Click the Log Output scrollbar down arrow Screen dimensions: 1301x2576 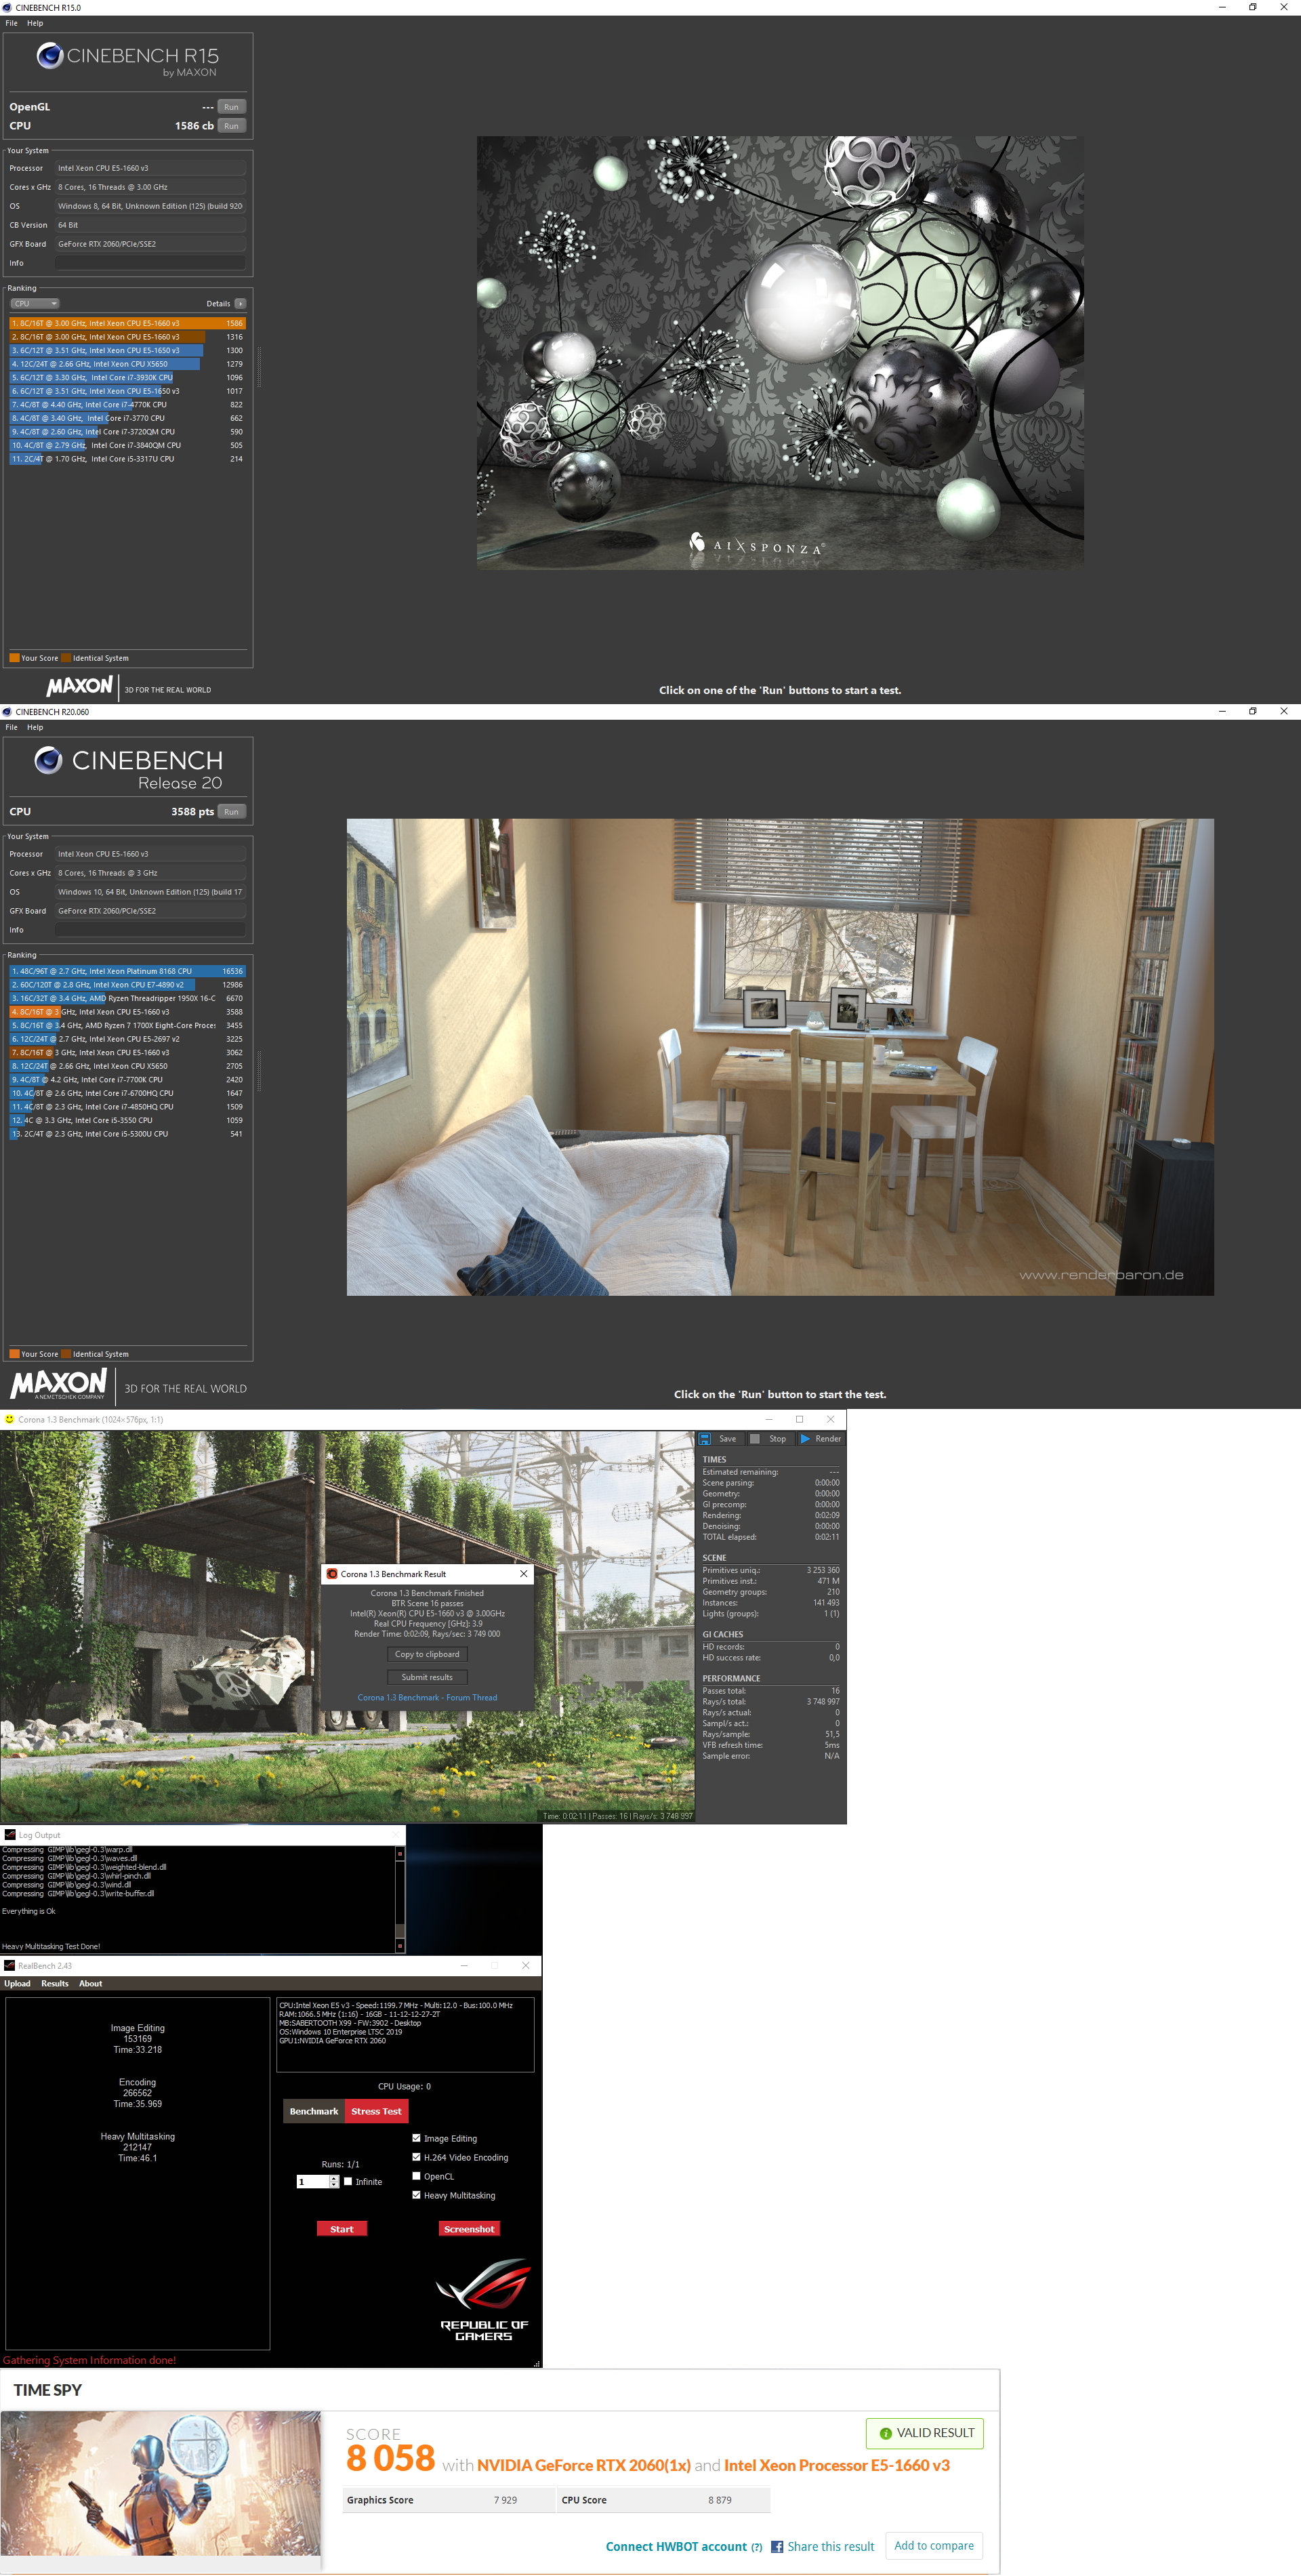400,1946
